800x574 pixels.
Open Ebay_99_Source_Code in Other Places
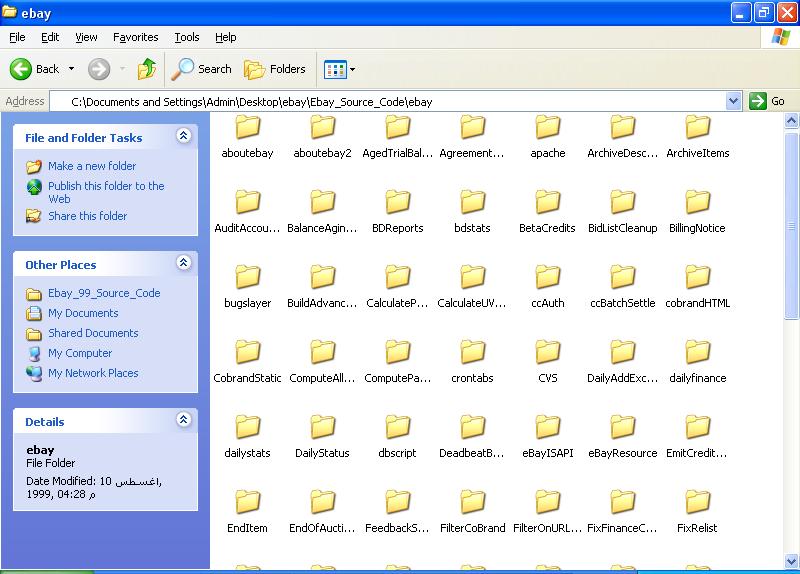[x=104, y=293]
